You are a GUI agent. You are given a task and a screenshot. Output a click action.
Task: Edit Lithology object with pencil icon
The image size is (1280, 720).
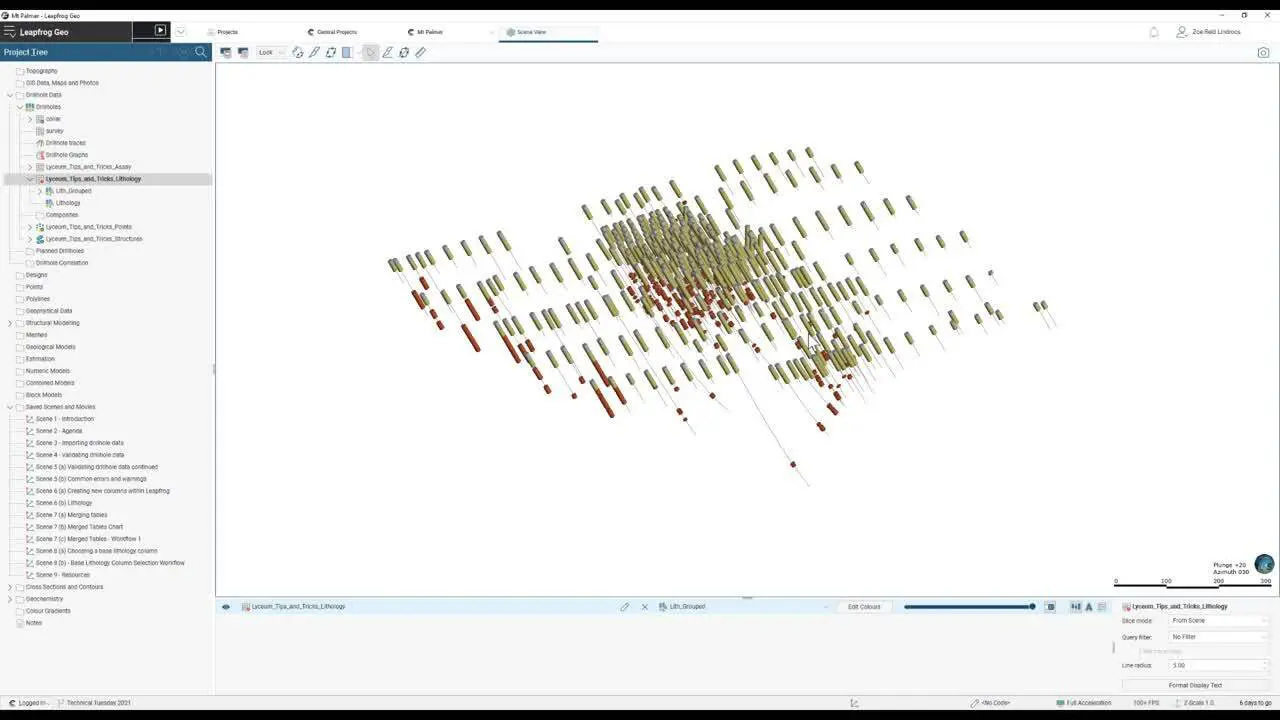click(x=625, y=607)
